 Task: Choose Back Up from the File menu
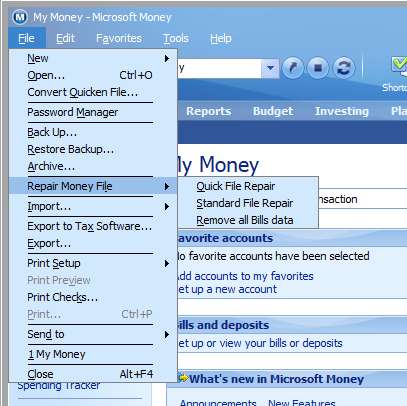52,132
